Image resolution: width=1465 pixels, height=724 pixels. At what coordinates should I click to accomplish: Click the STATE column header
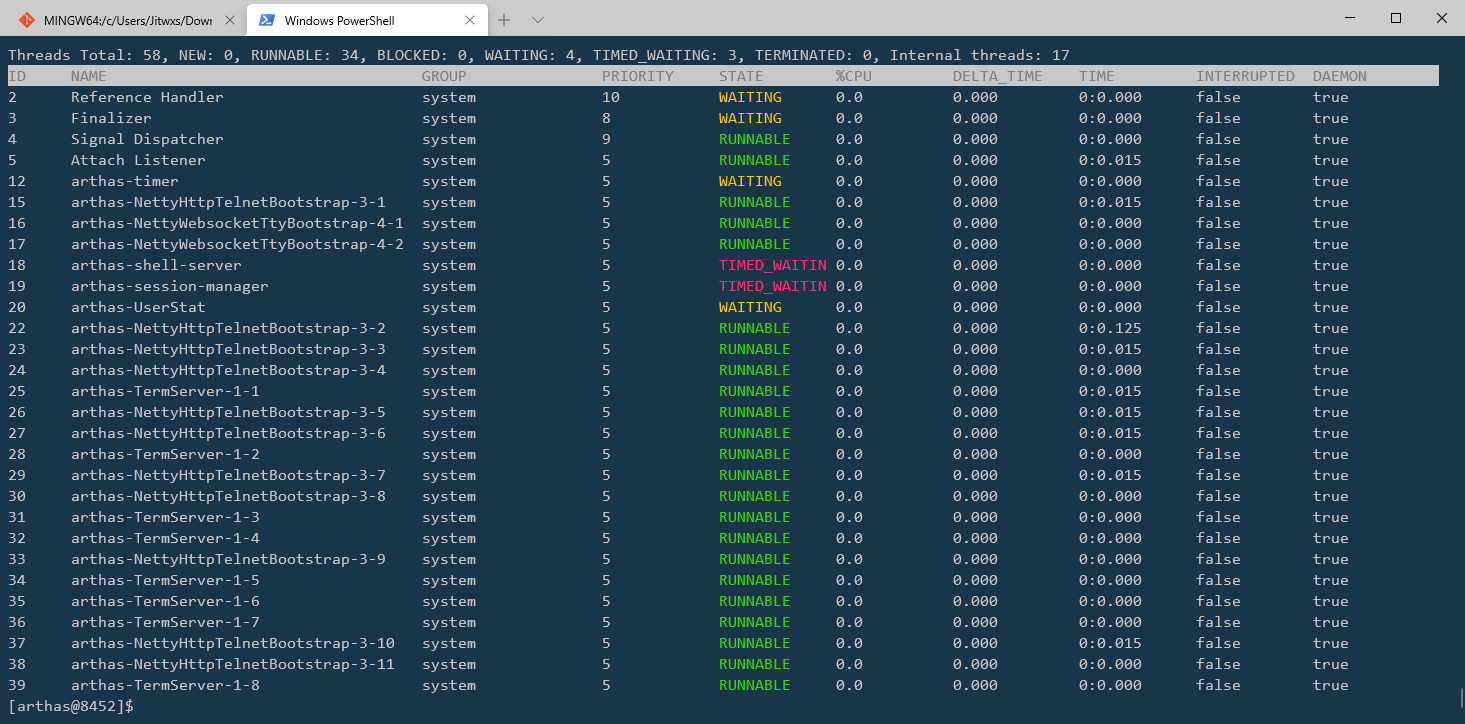(x=741, y=76)
